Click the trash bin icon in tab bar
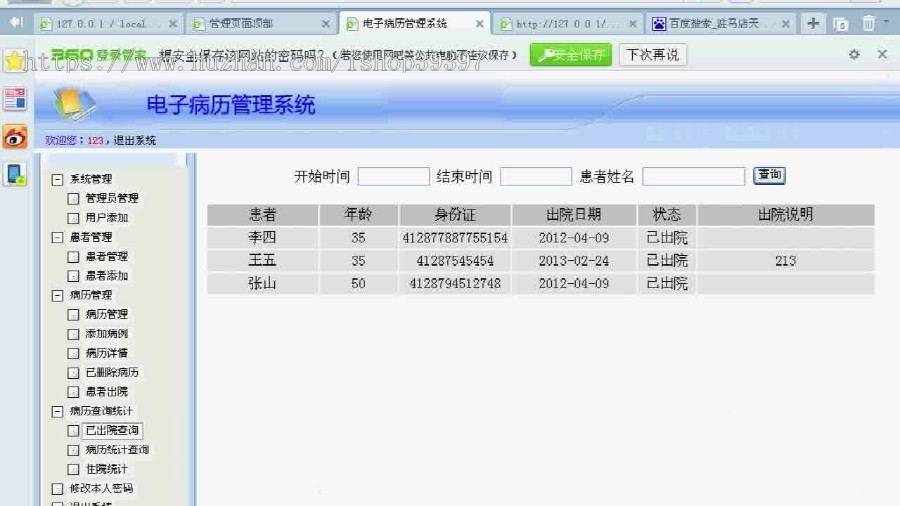Image resolution: width=900 pixels, height=506 pixels. [868, 24]
